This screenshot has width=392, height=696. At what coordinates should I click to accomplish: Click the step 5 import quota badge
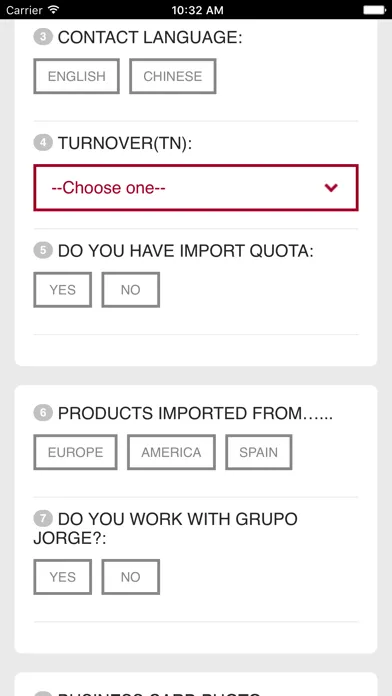click(43, 250)
